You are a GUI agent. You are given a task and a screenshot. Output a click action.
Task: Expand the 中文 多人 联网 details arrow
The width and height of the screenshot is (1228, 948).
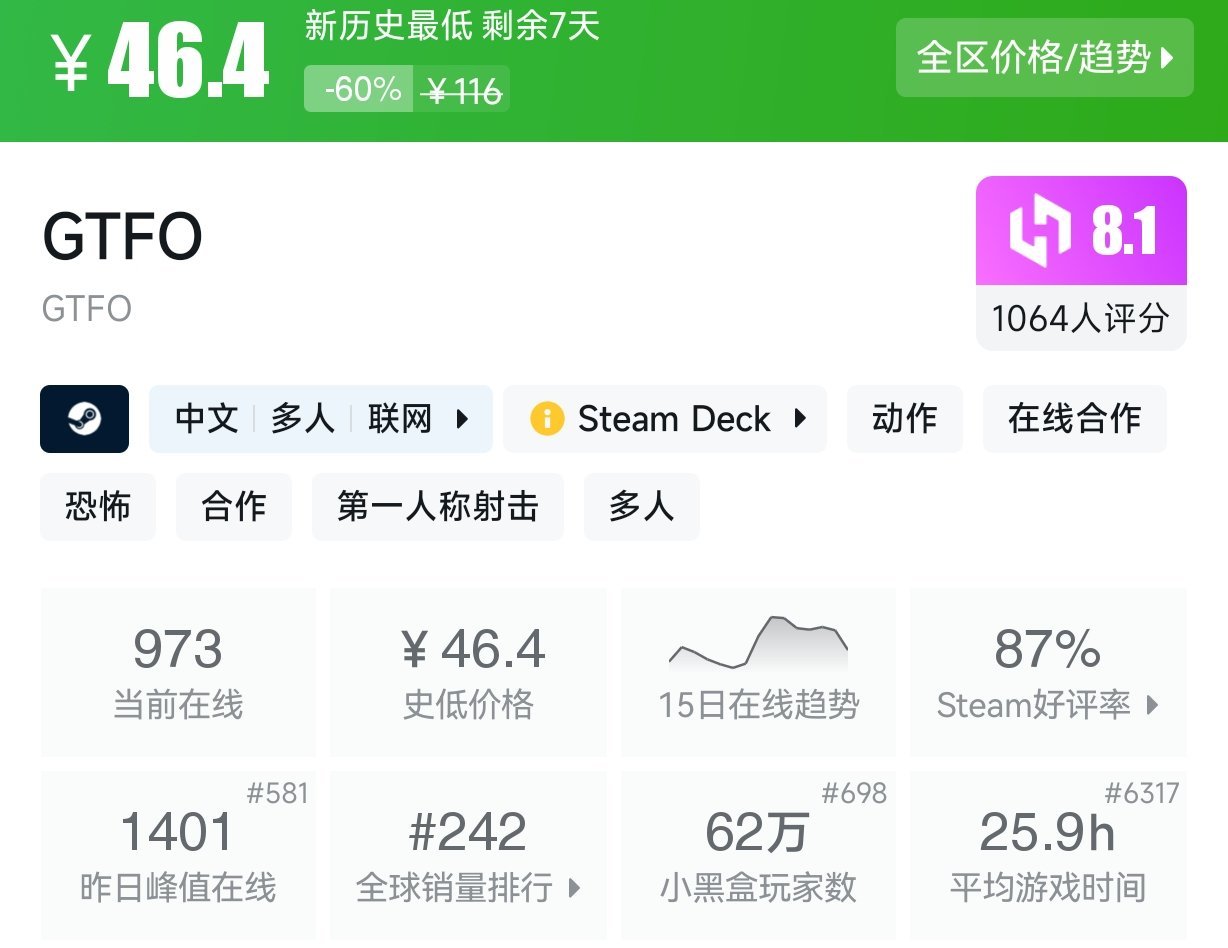tap(462, 419)
